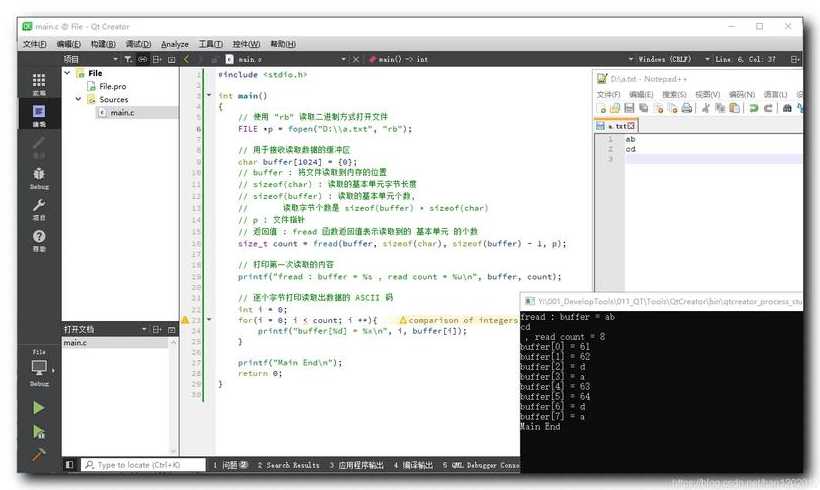Select File.pro in project tree
820x490 pixels.
click(x=112, y=86)
